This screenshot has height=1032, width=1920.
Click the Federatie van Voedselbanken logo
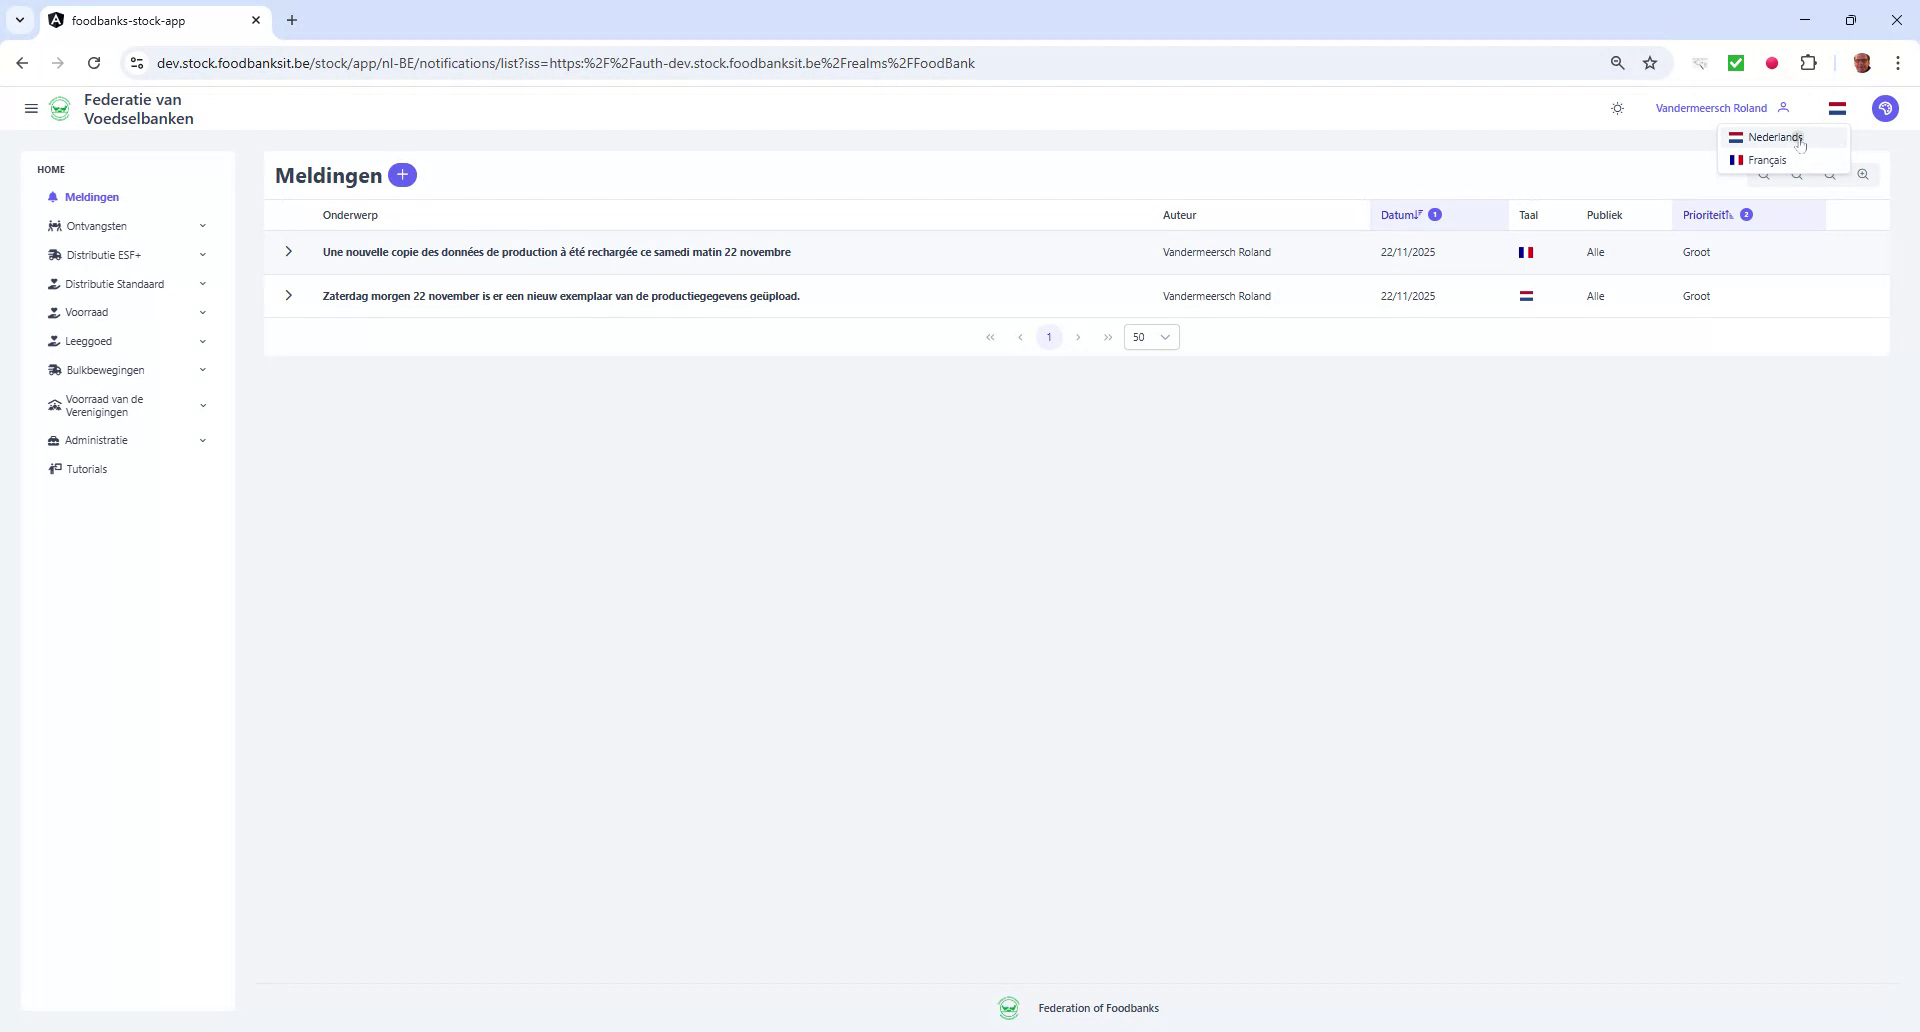click(x=60, y=108)
